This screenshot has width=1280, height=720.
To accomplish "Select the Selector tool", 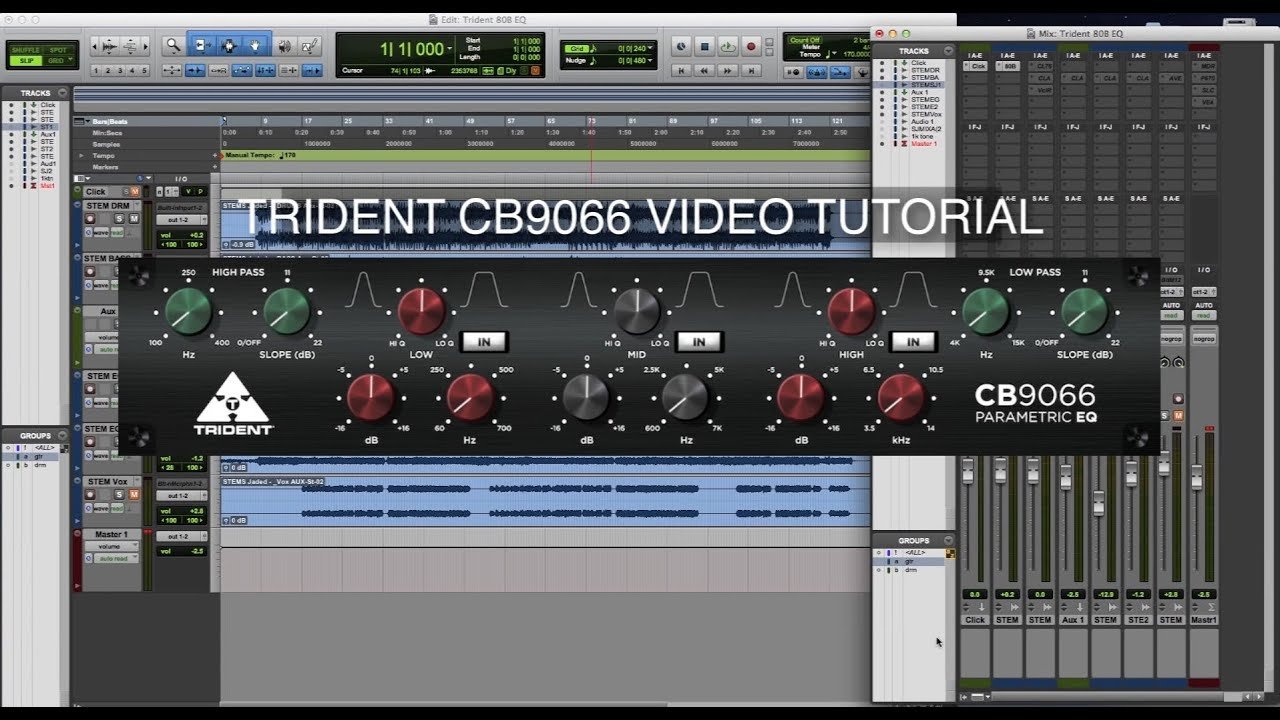I will pyautogui.click(x=228, y=46).
